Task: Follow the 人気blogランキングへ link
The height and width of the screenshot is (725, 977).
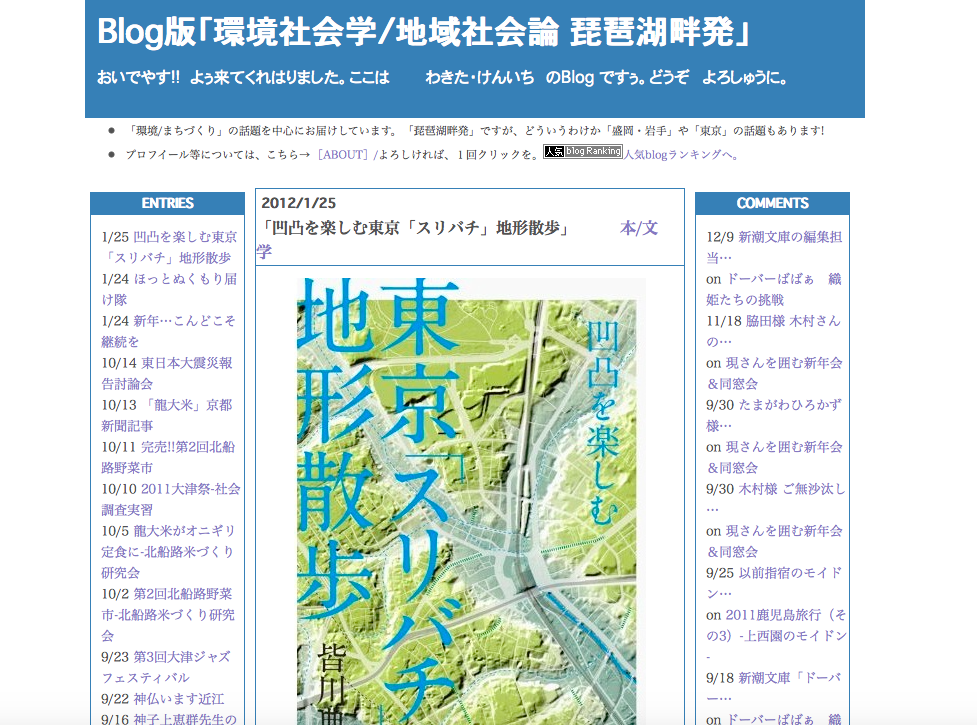Action: pyautogui.click(x=682, y=154)
